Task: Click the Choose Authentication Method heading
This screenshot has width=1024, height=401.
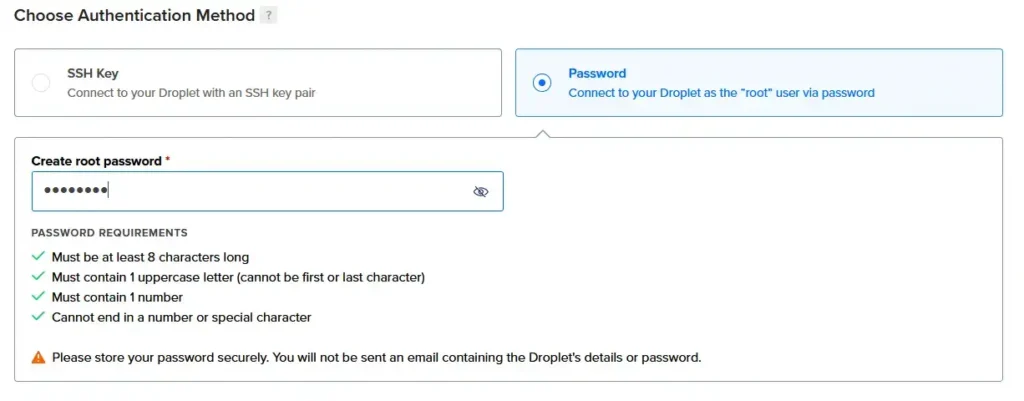Action: (x=134, y=16)
